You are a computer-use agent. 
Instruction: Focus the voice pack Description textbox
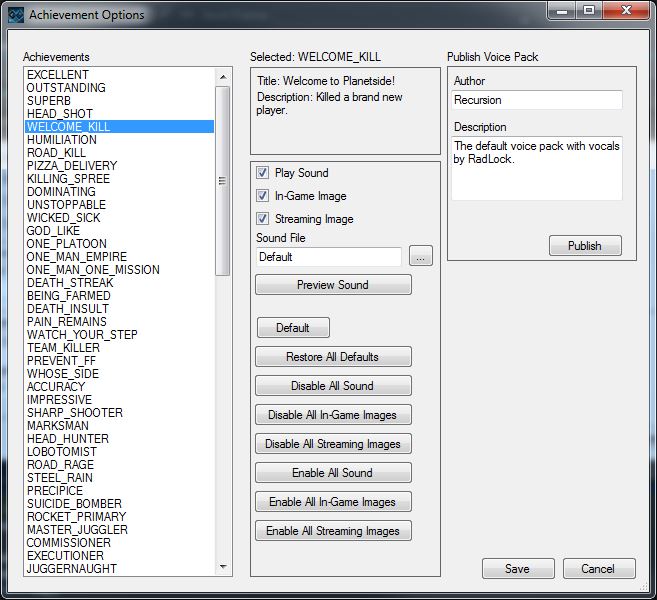(536, 168)
